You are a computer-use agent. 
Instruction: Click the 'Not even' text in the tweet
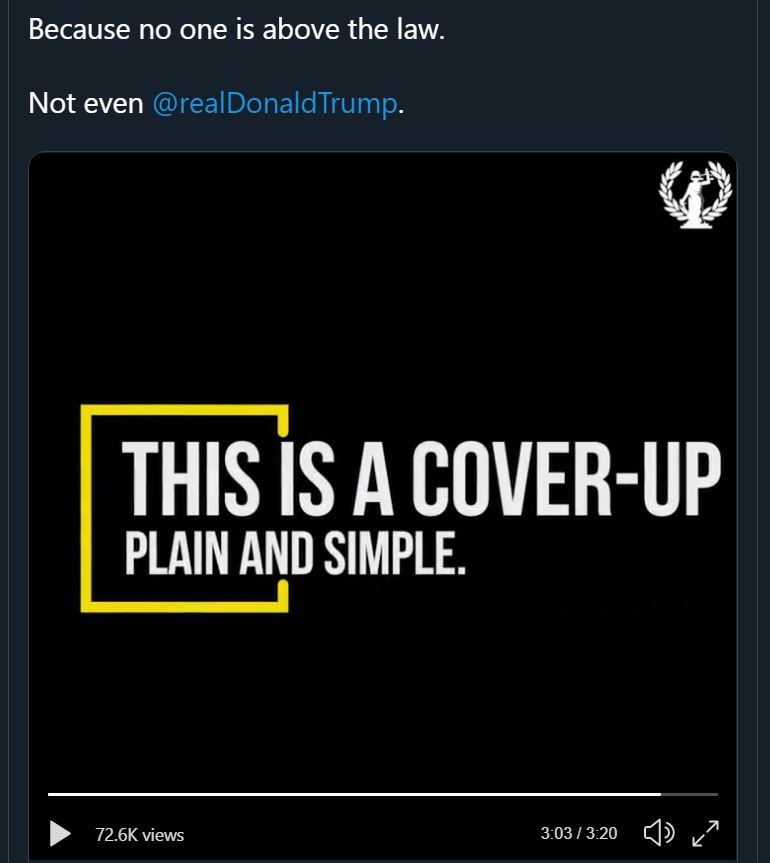pyautogui.click(x=86, y=103)
